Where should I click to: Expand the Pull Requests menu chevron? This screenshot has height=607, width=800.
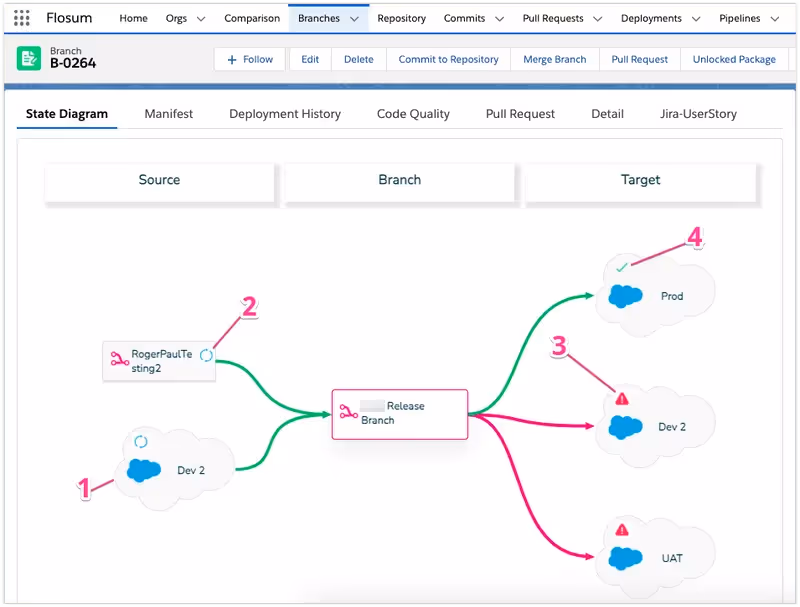pos(597,19)
